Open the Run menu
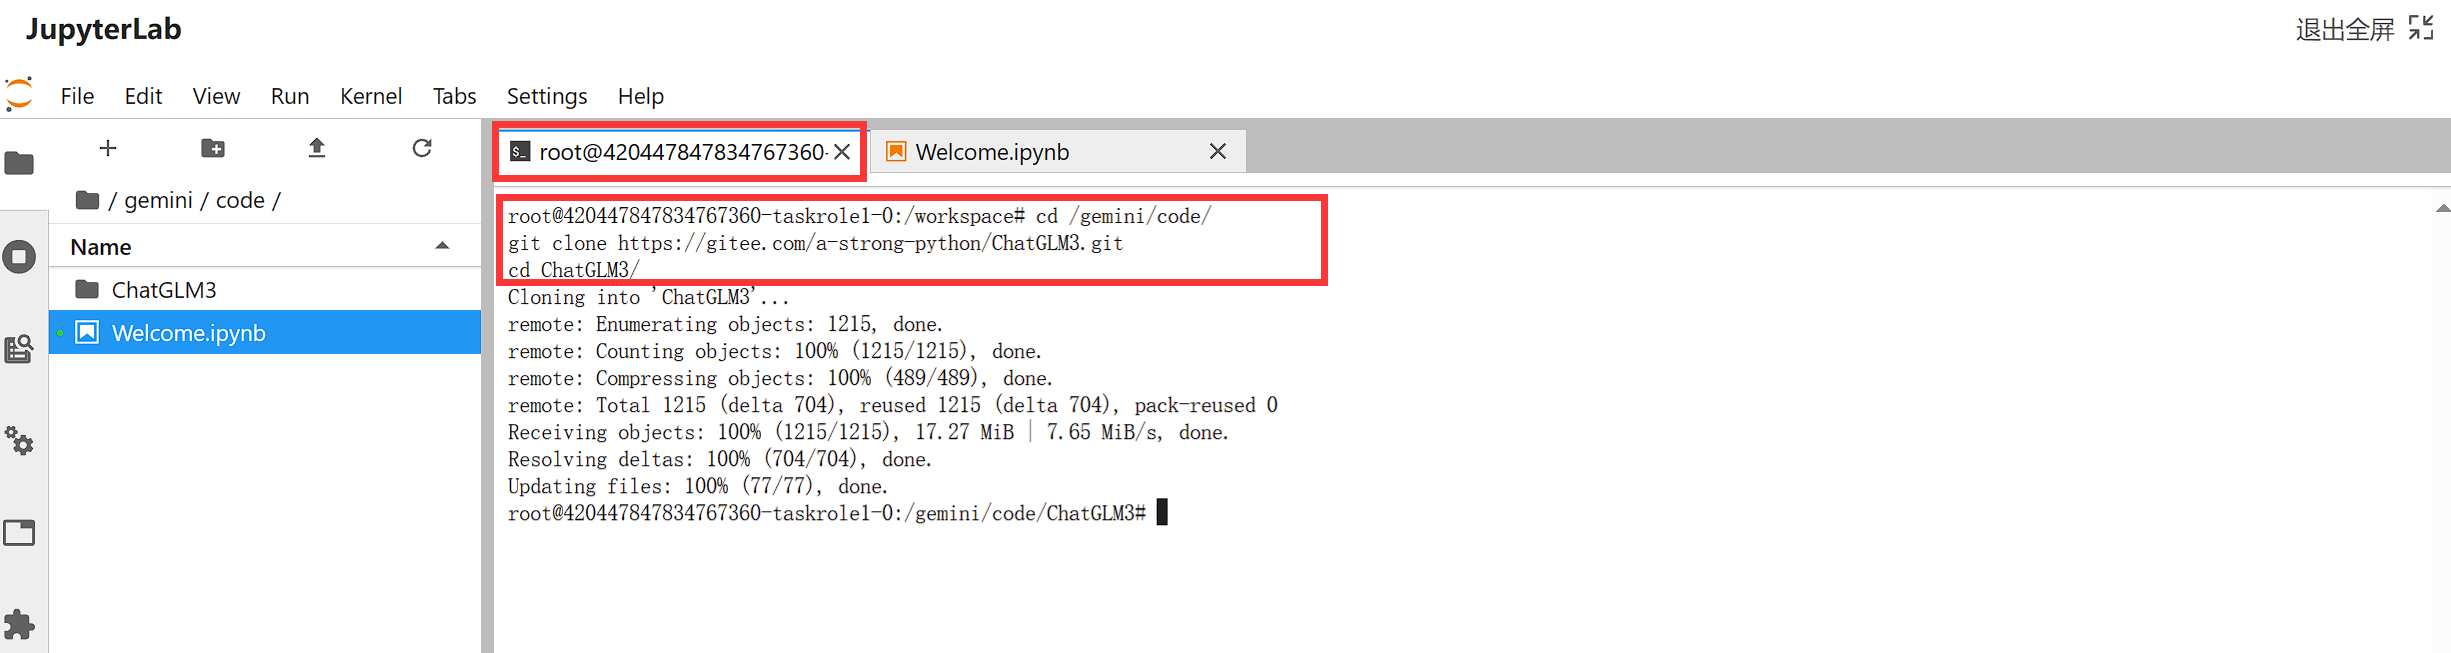Viewport: 2451px width, 653px height. [290, 96]
